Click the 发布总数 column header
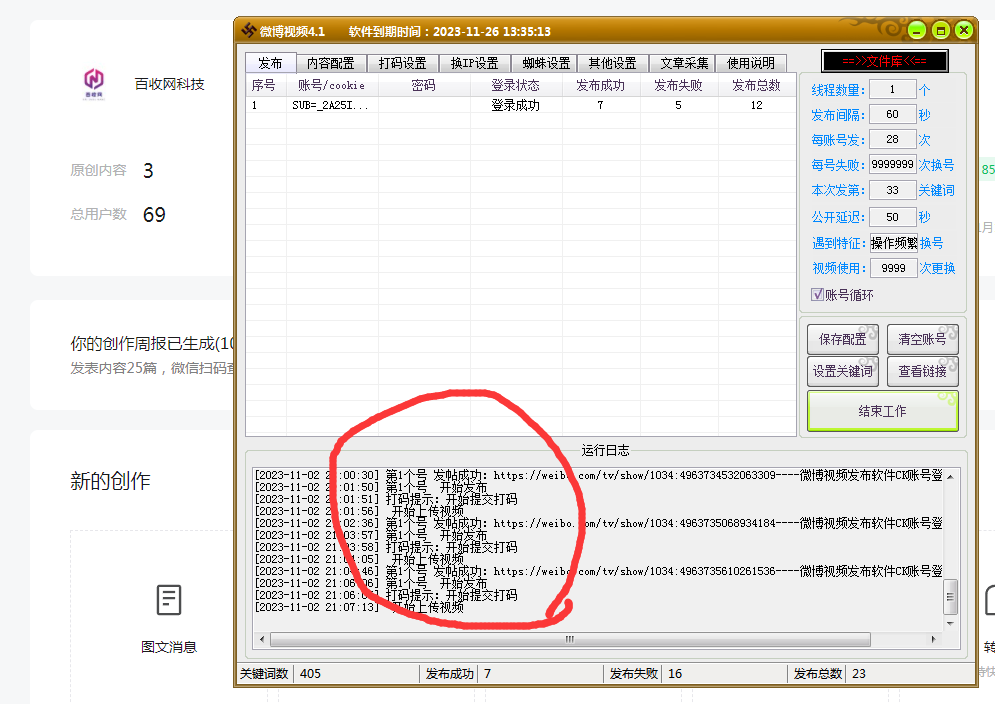The width and height of the screenshot is (995, 704). (757, 86)
